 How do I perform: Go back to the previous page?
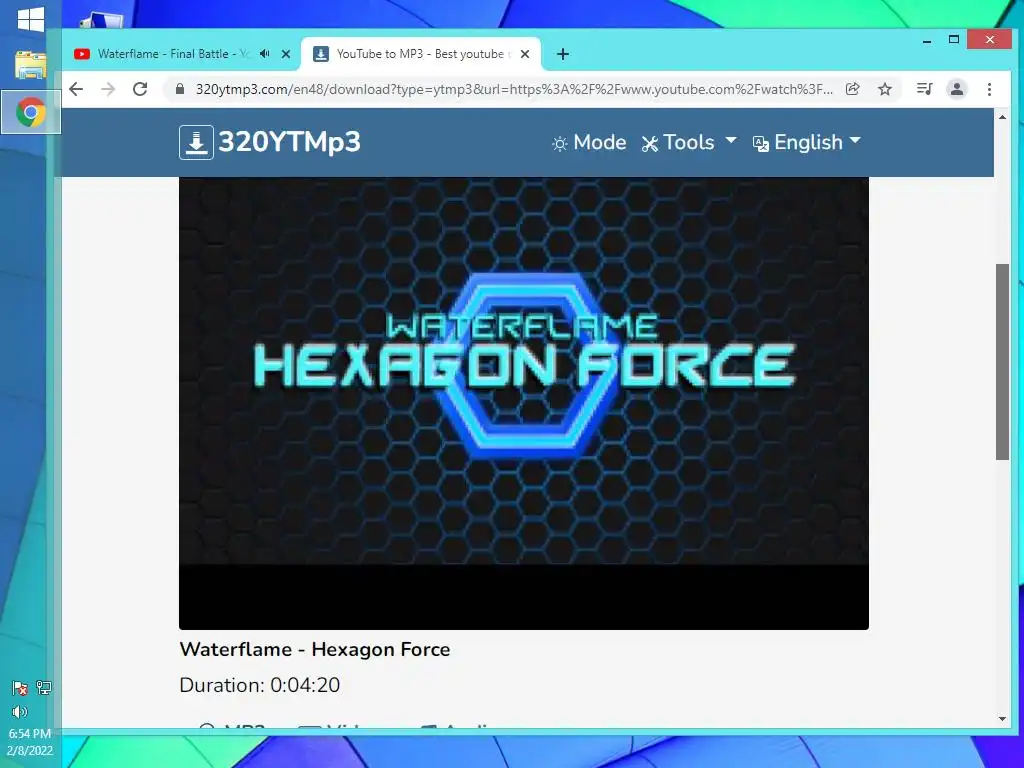click(76, 89)
